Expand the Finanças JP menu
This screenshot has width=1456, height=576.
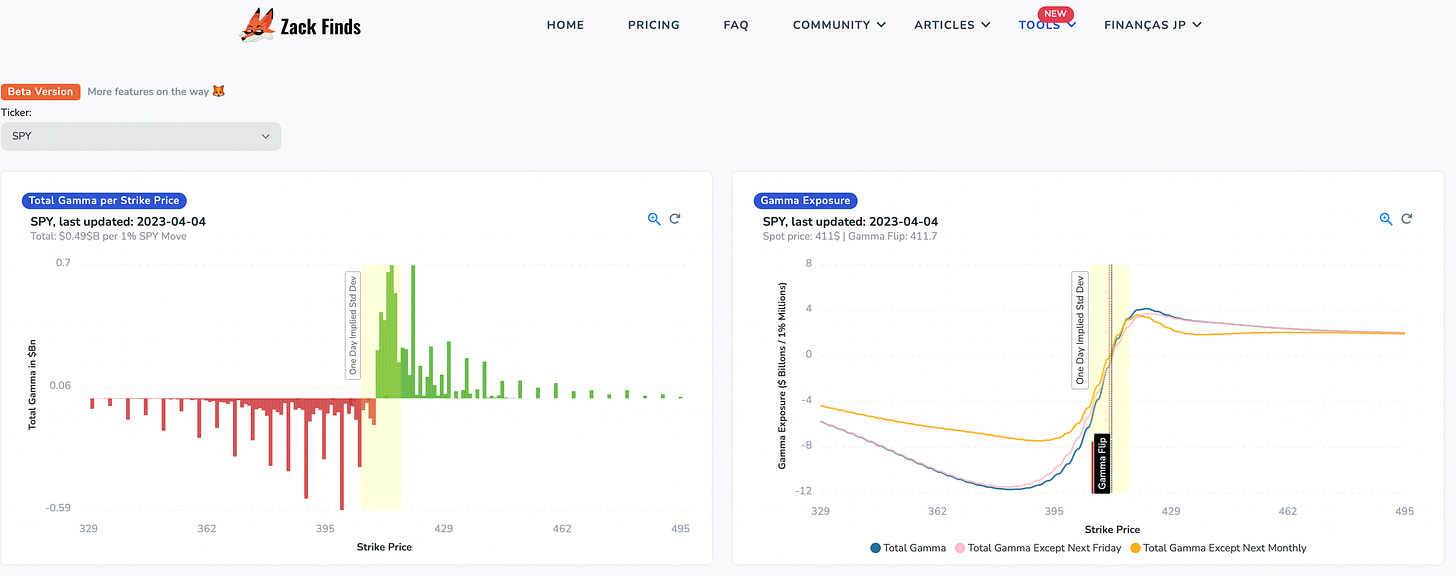tap(1152, 25)
